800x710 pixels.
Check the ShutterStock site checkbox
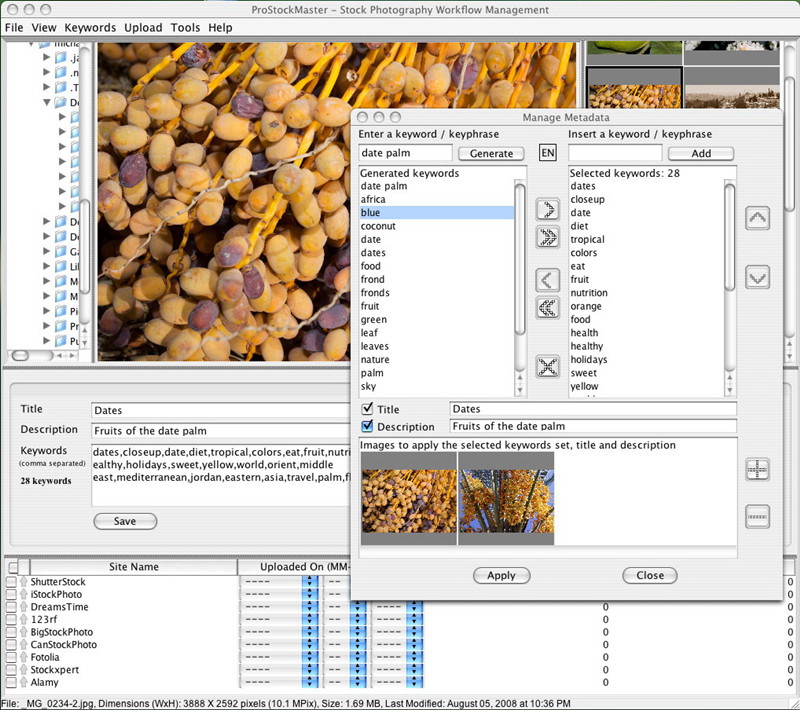[12, 581]
